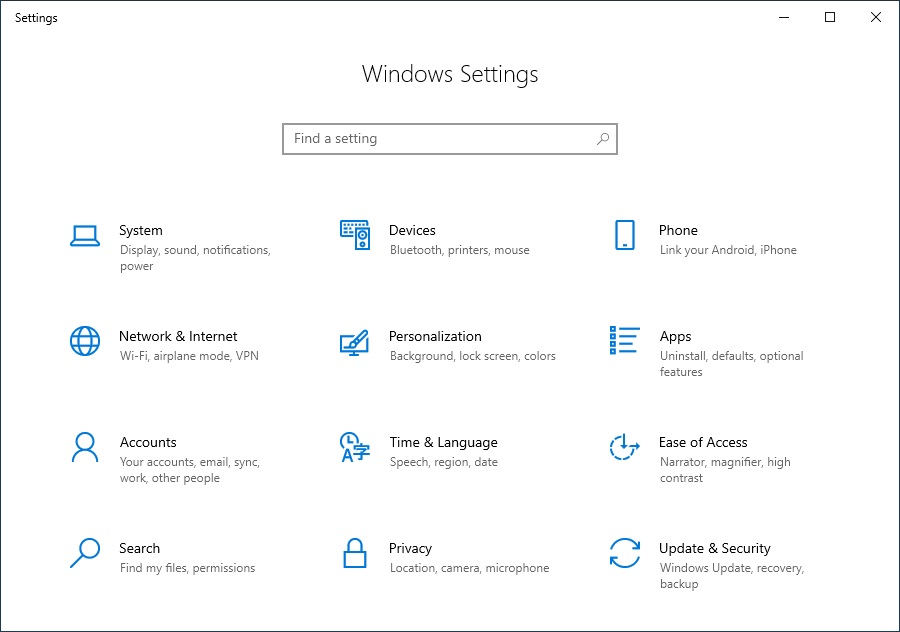Open the Time & Language heading
The height and width of the screenshot is (632, 900).
coord(444,443)
